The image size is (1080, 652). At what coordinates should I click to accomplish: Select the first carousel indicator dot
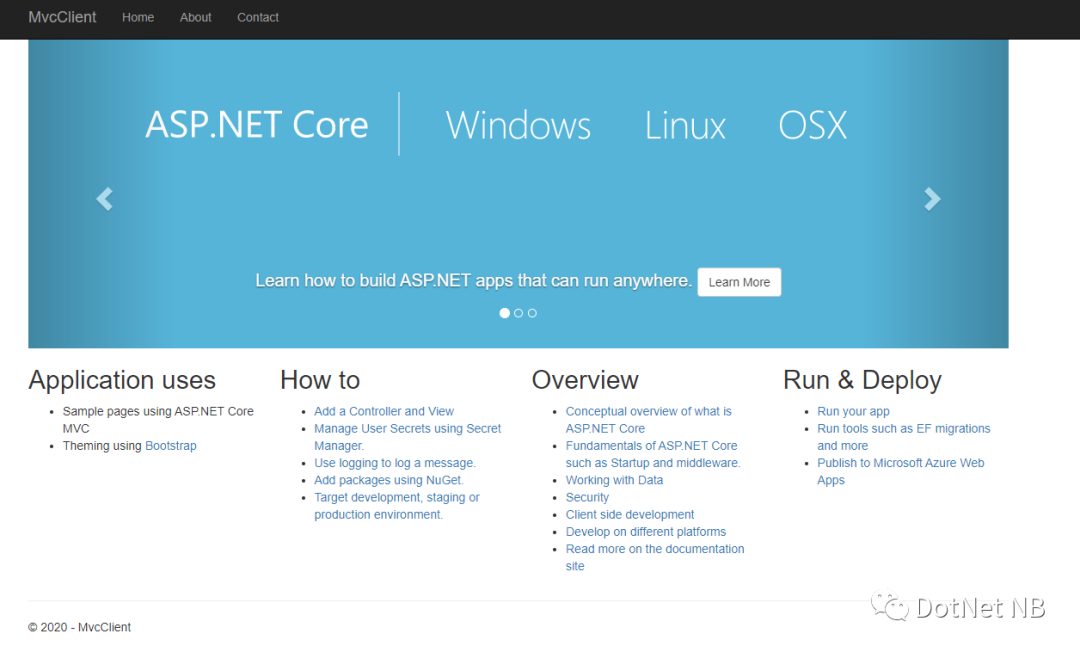coord(504,313)
